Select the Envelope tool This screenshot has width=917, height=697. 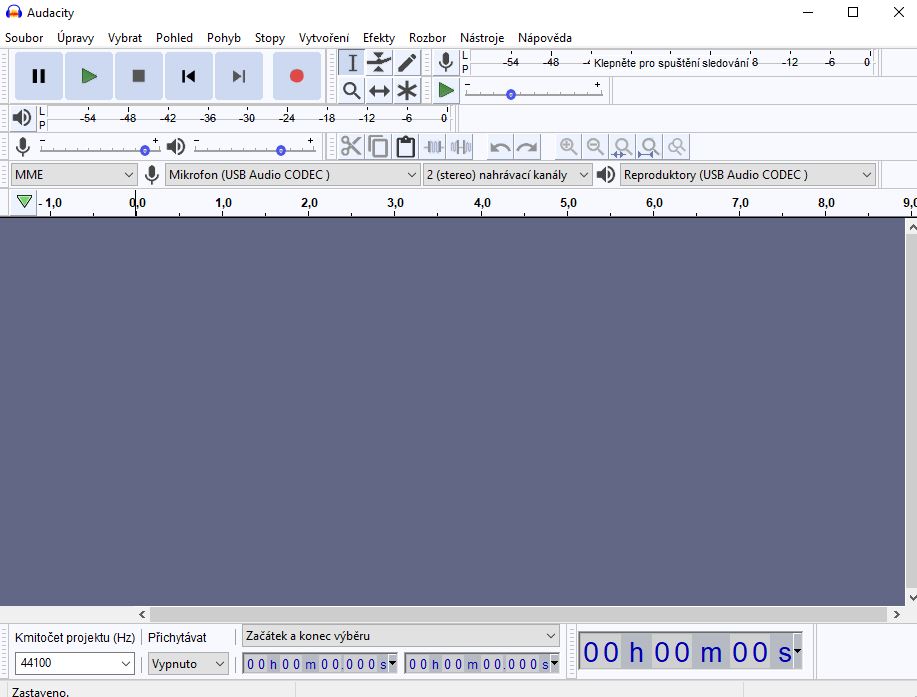pyautogui.click(x=379, y=63)
